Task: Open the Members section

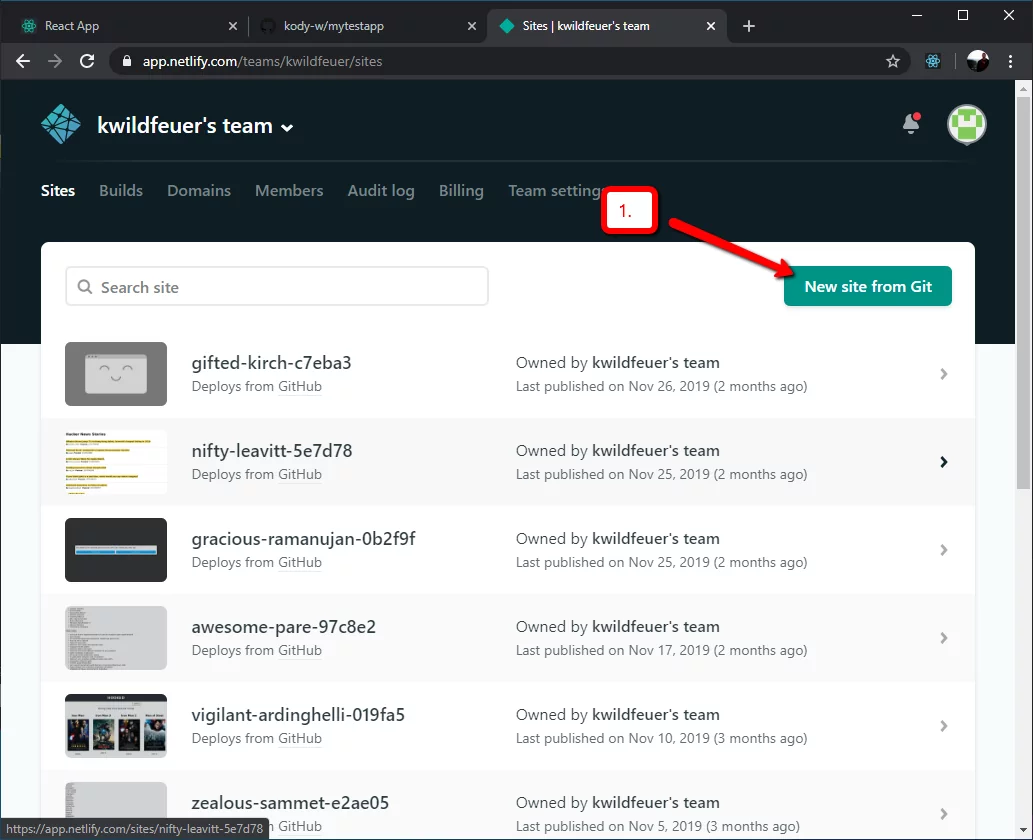Action: [289, 190]
